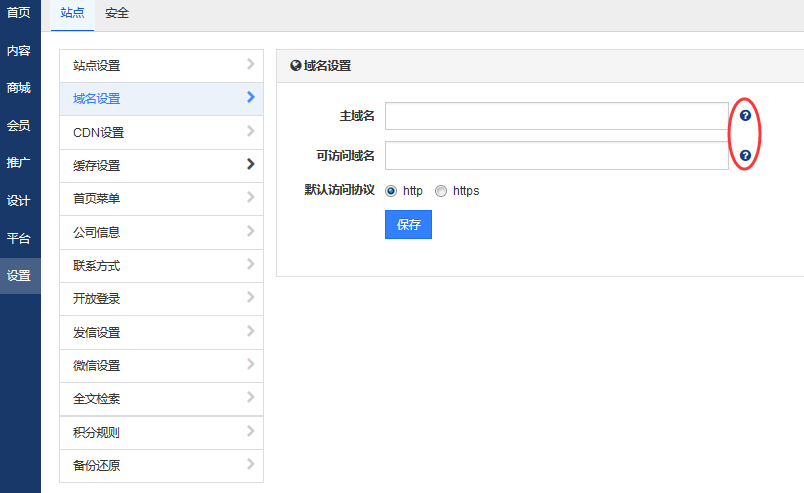Click the blue chevron beside 域名设置
This screenshot has height=493, width=804.
coord(250,97)
